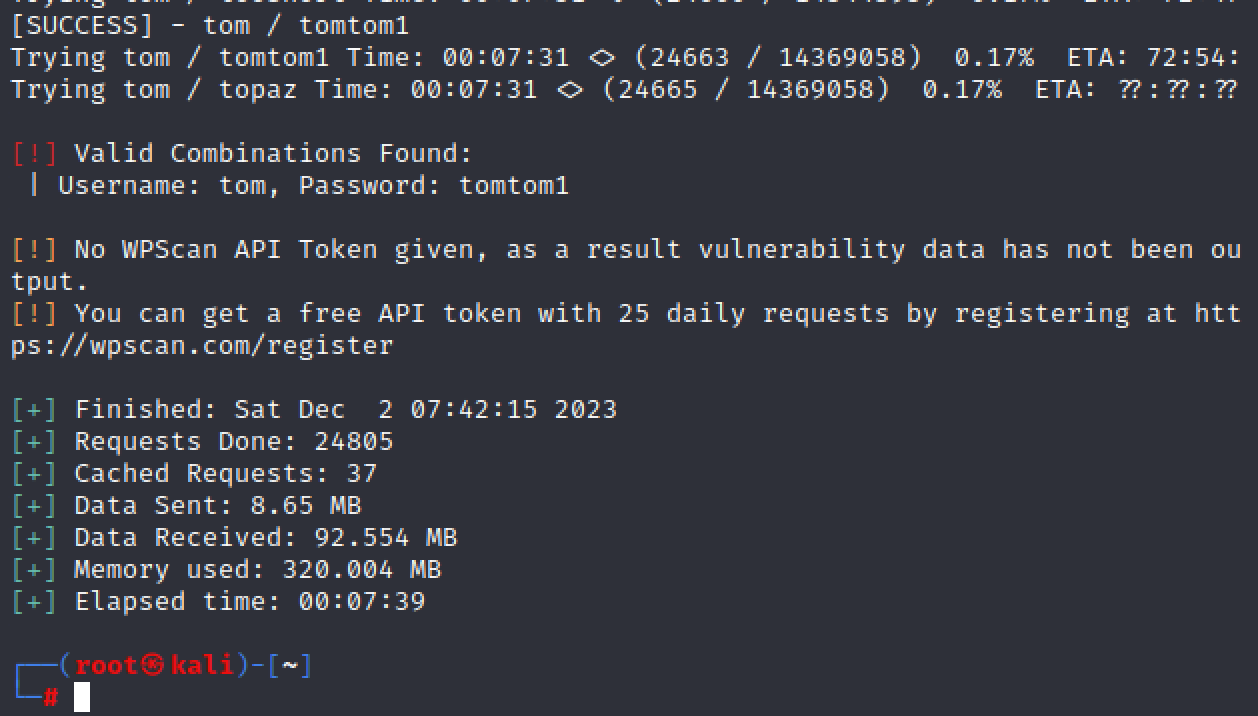Click the white cursor block at the prompt
Viewport: 1258px width, 716px height.
(x=82, y=697)
